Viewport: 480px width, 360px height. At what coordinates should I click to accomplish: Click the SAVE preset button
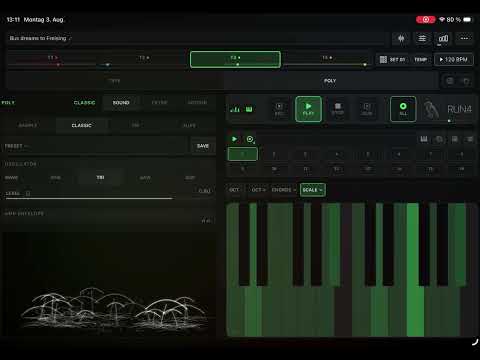tap(203, 146)
